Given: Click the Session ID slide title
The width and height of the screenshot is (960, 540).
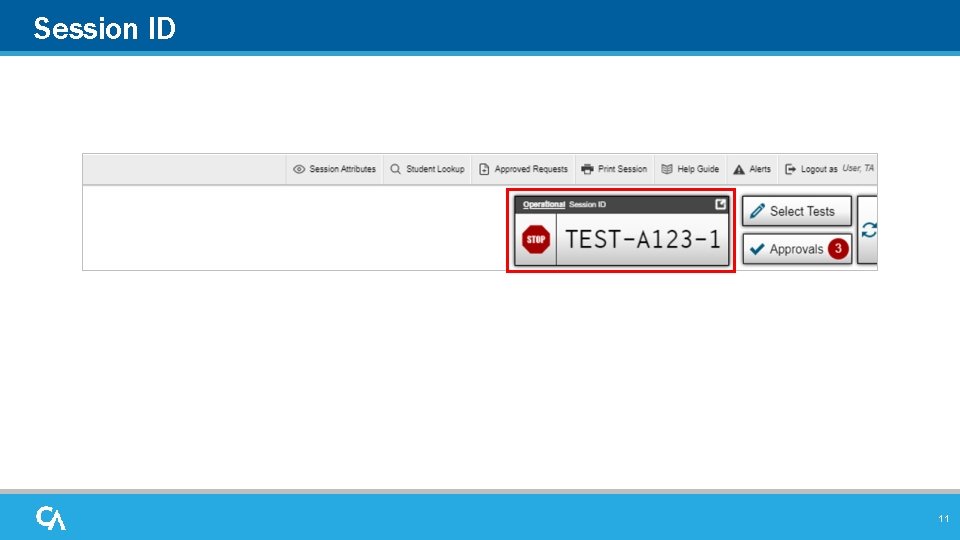Looking at the screenshot, I should click(x=105, y=28).
